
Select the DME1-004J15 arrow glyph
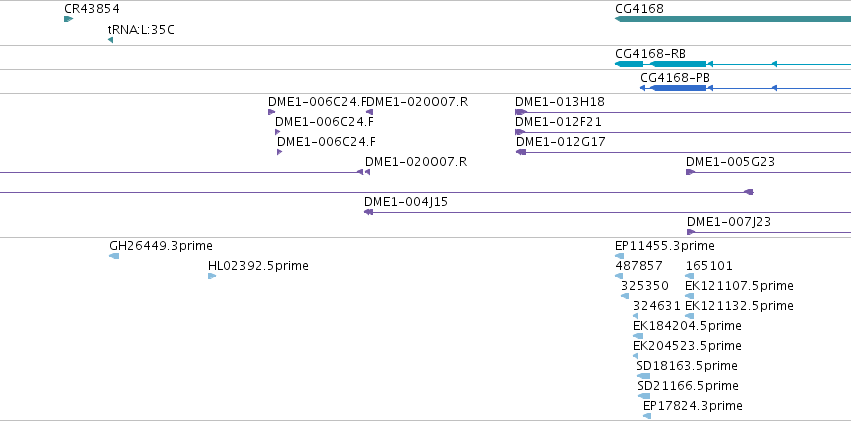(x=369, y=212)
